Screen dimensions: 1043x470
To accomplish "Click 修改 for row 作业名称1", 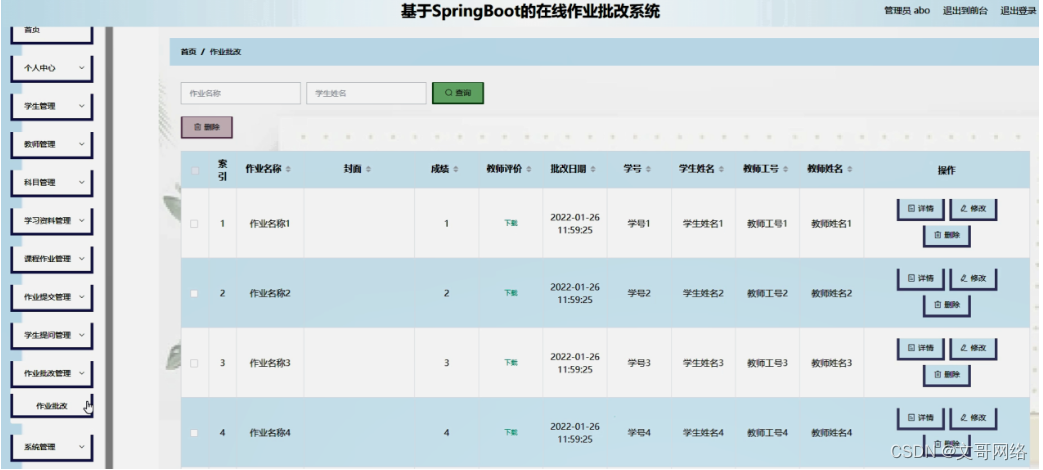I will click(x=973, y=209).
